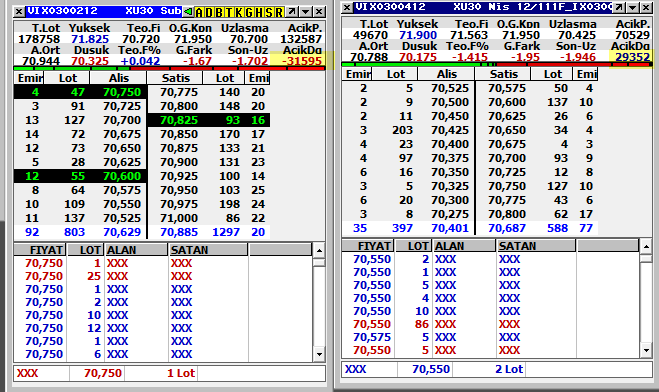Click the total sell lot 1297

pos(226,232)
